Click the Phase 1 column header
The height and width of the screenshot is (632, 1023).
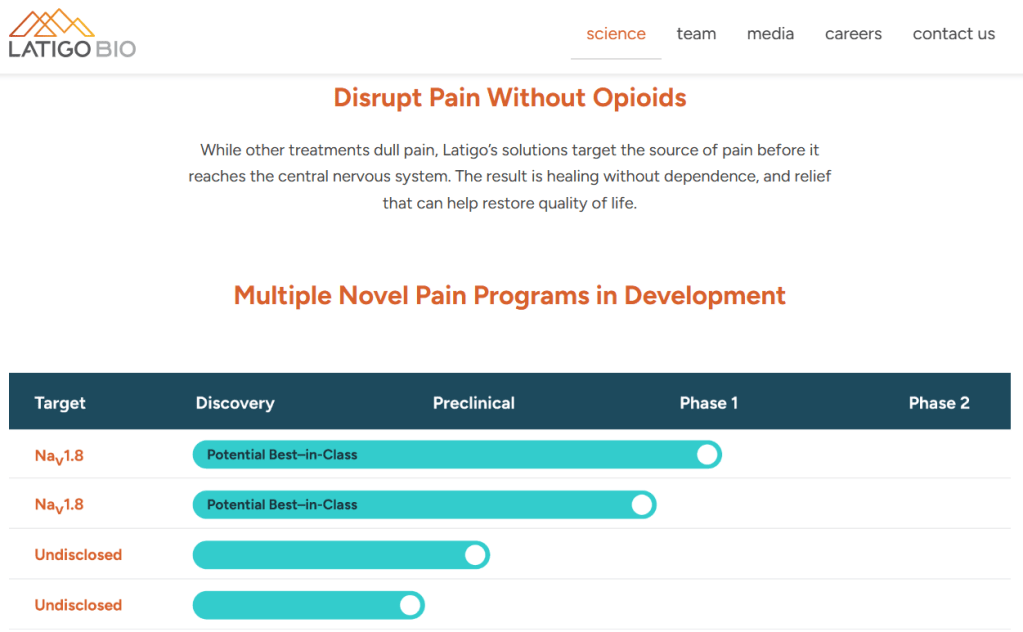point(709,403)
